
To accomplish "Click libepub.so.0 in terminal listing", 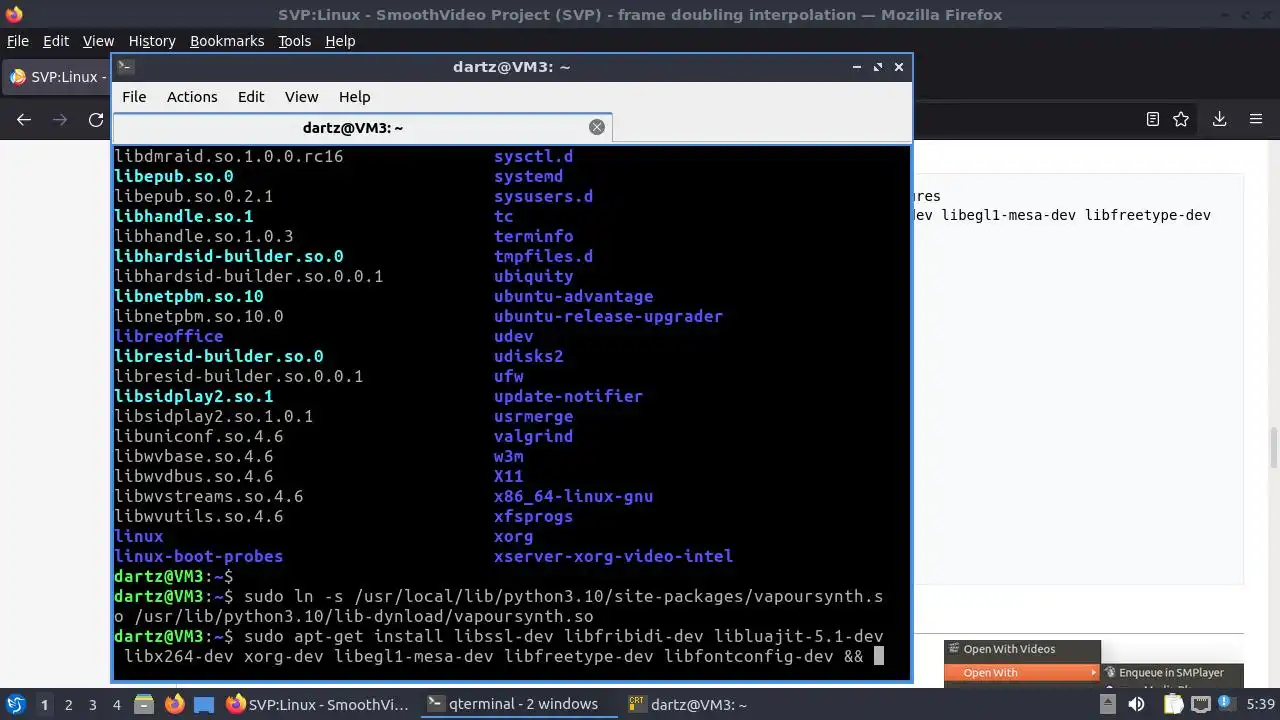I will tap(174, 176).
